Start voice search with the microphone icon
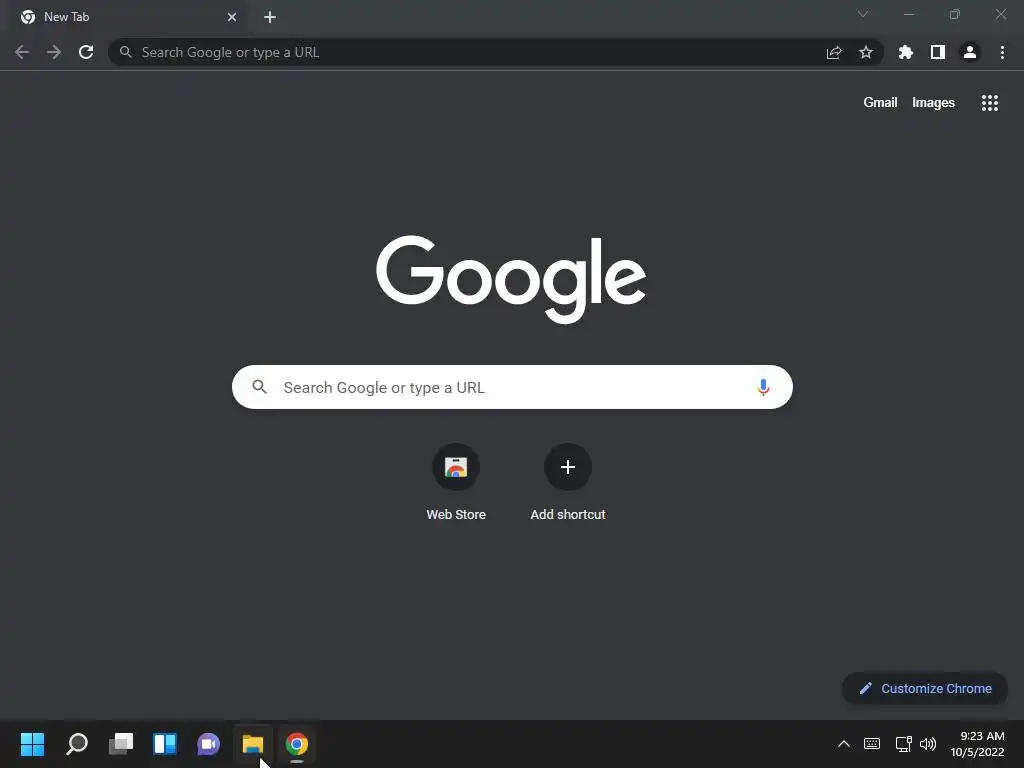 (x=763, y=387)
